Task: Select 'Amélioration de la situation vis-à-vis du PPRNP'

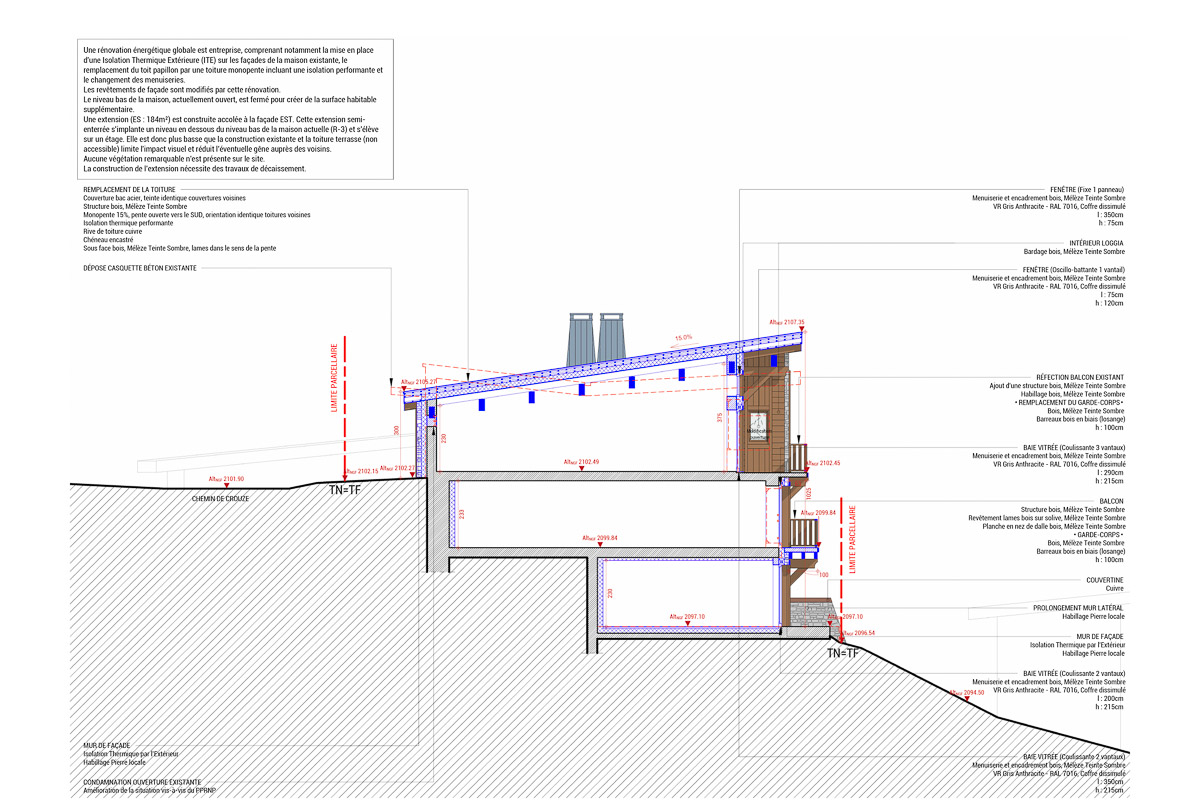Action: [x=149, y=791]
